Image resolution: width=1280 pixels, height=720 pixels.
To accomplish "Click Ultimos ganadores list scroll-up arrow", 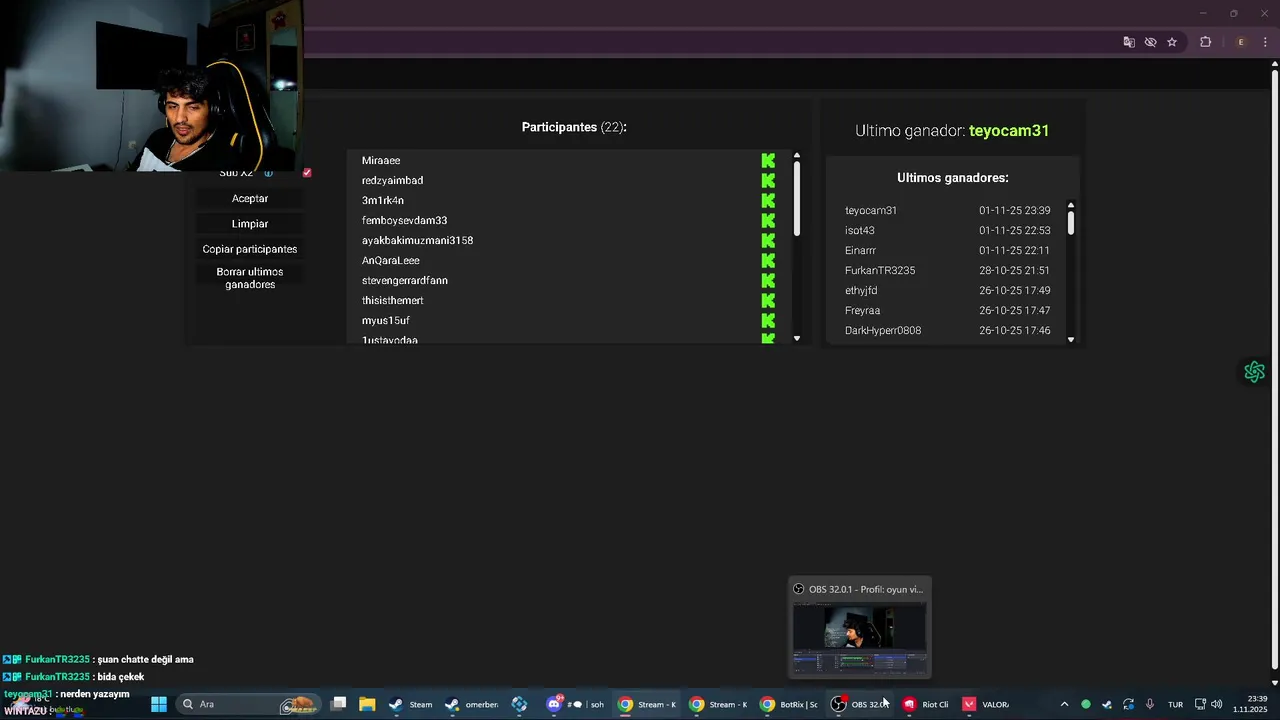I will tap(1071, 205).
